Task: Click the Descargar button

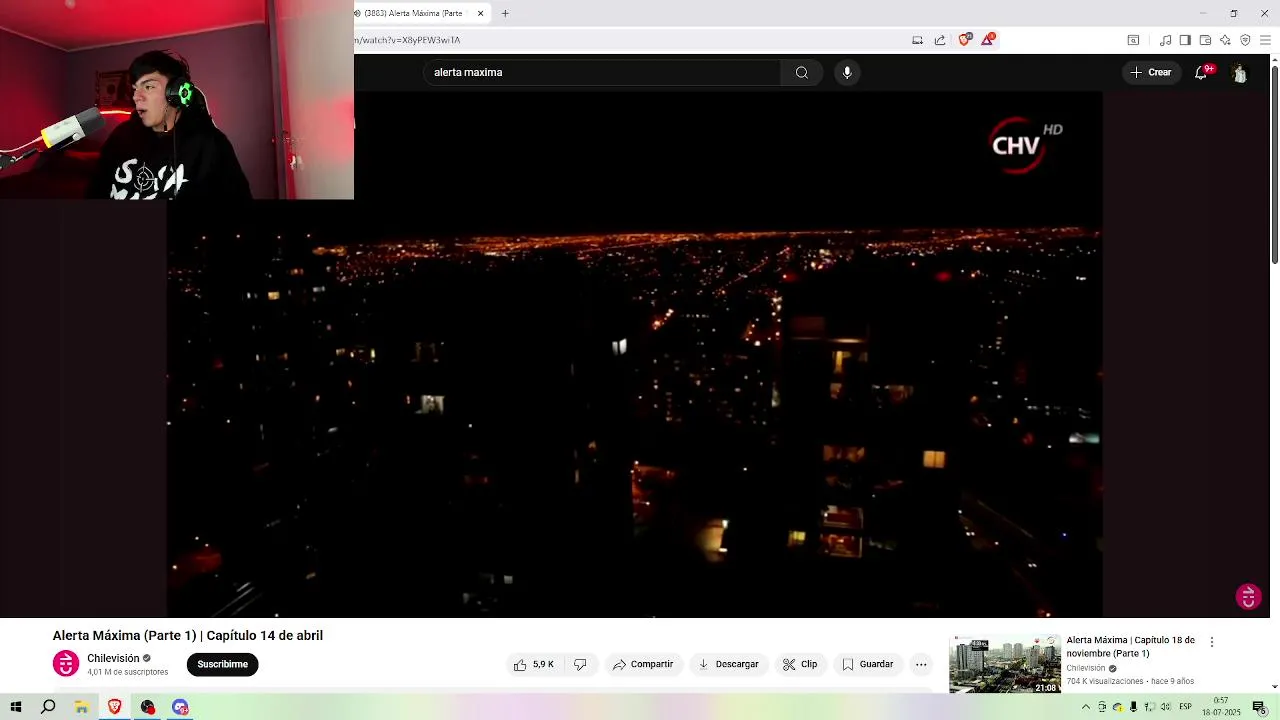Action: pos(728,664)
